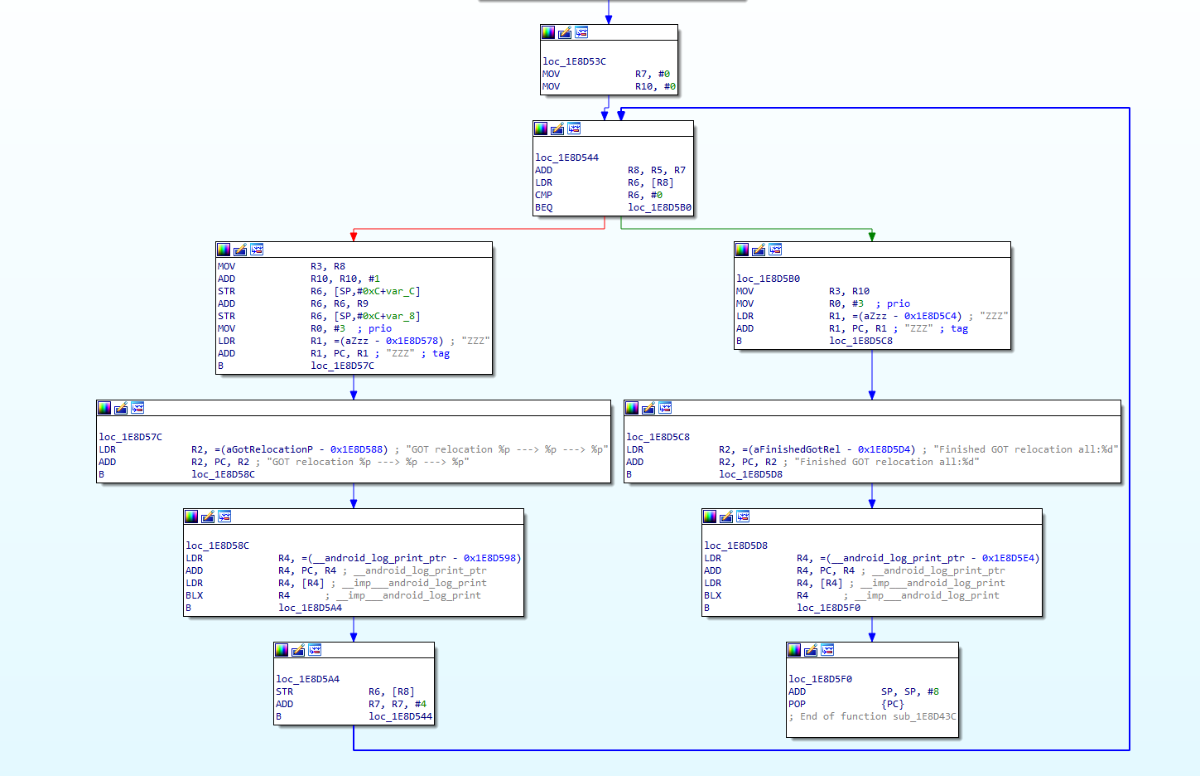Click the pencil edit icon of node loc_1E8D53C
Image resolution: width=1200 pixels, height=776 pixels.
coord(565,33)
